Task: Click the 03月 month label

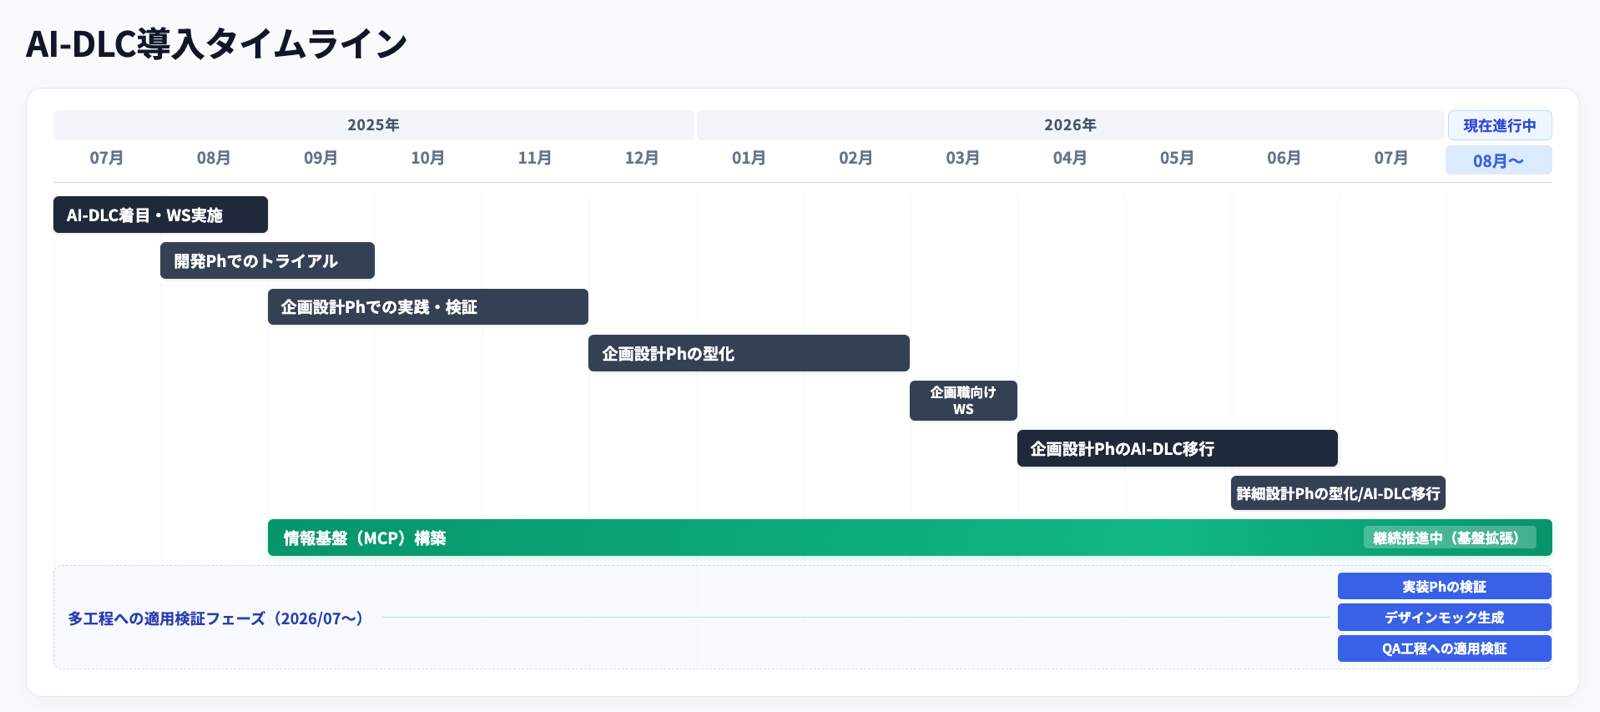Action: pos(962,158)
